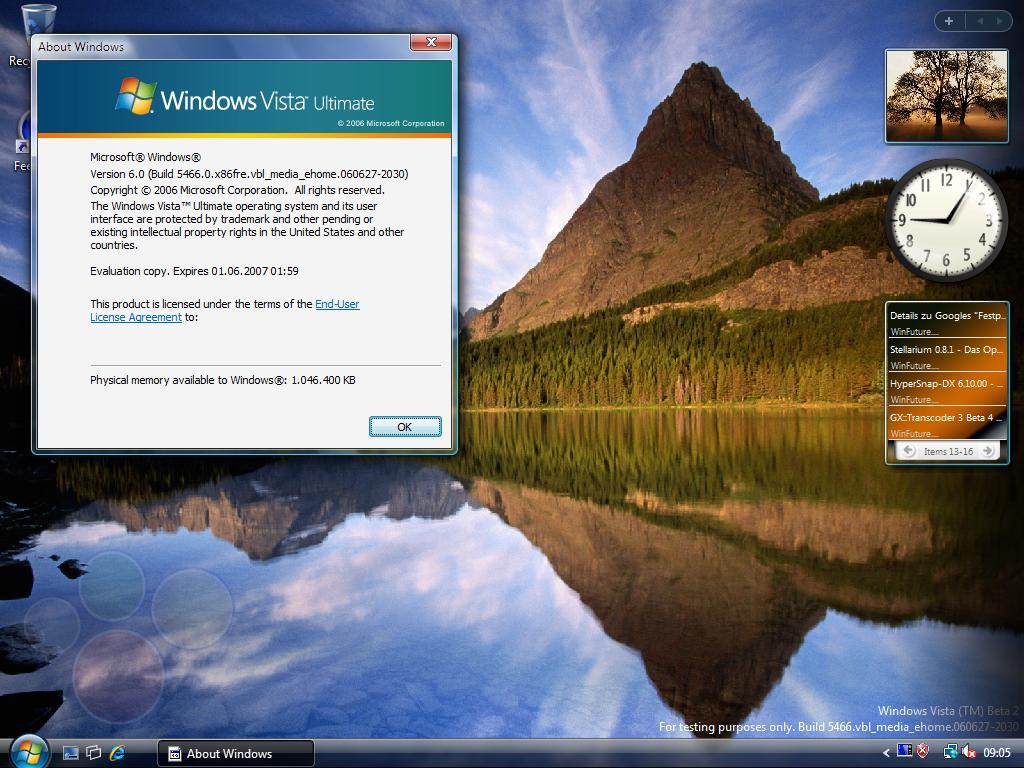Click the About Windows title bar
The height and width of the screenshot is (768, 1024).
[x=222, y=46]
